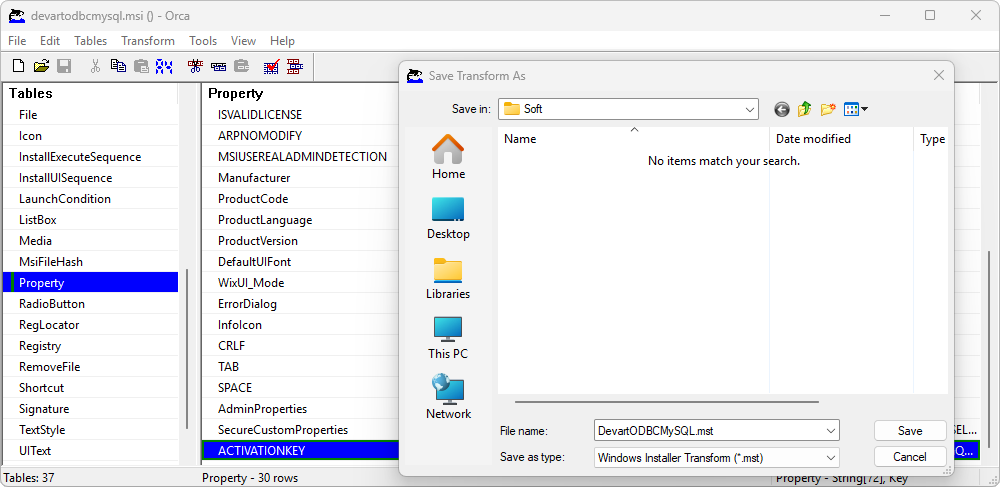Viewport: 1000px width, 487px height.
Task: Click the Cut scissors toolbar icon
Action: point(96,66)
